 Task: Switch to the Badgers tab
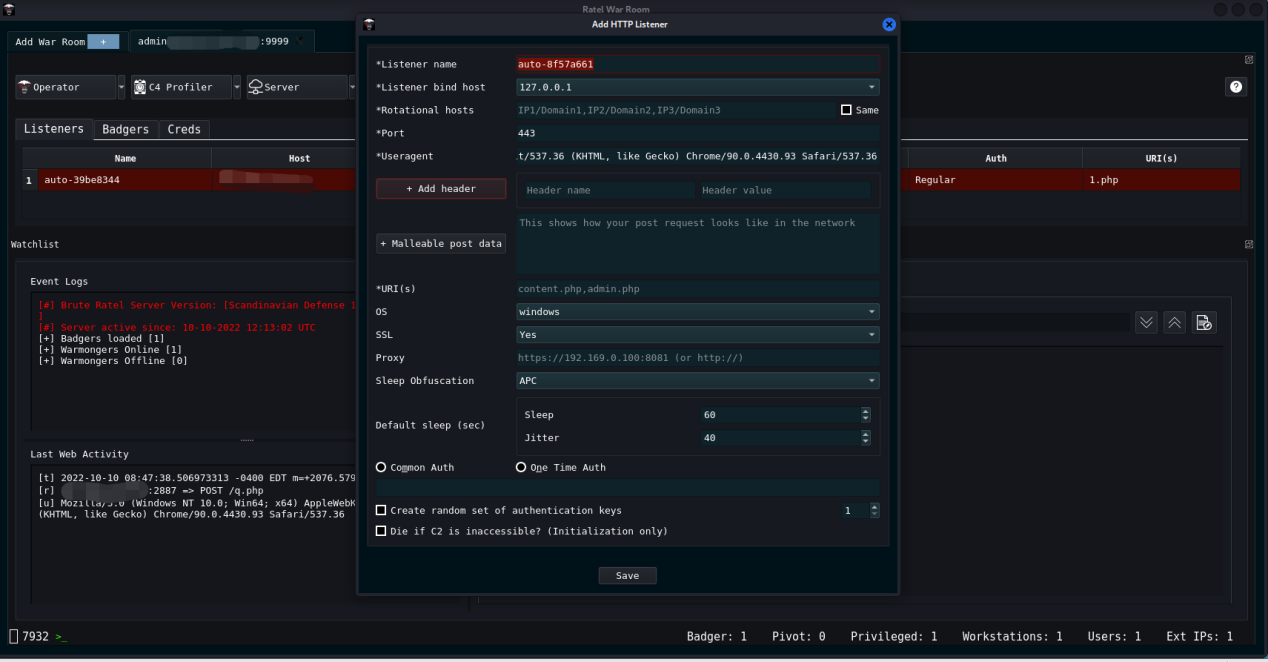coord(125,129)
